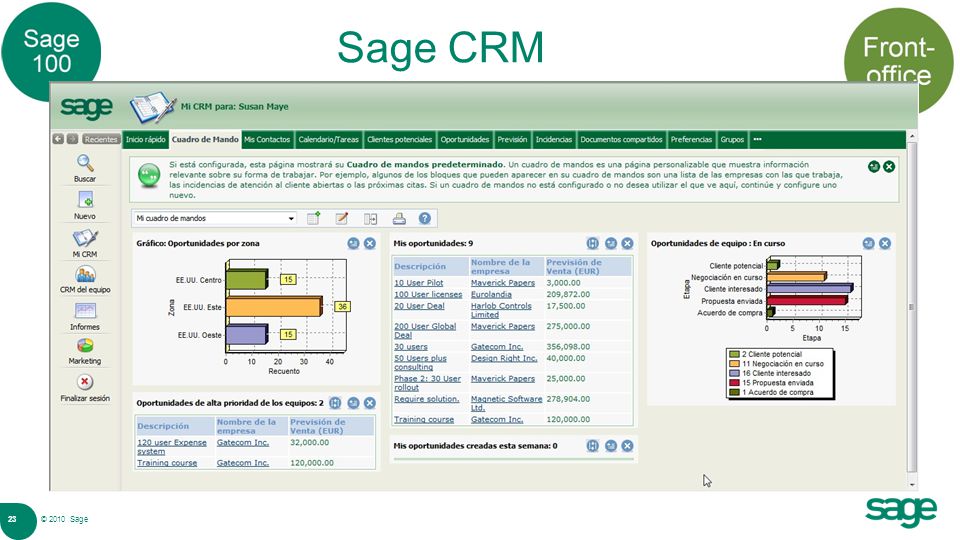960x540 pixels.
Task: Close the Oportunidades por zona gadget
Action: coord(370,244)
